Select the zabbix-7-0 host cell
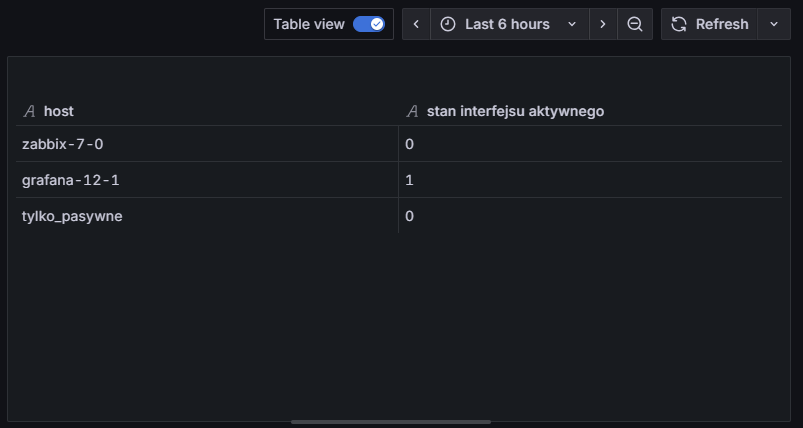Screen dimensions: 803x428 coord(63,144)
